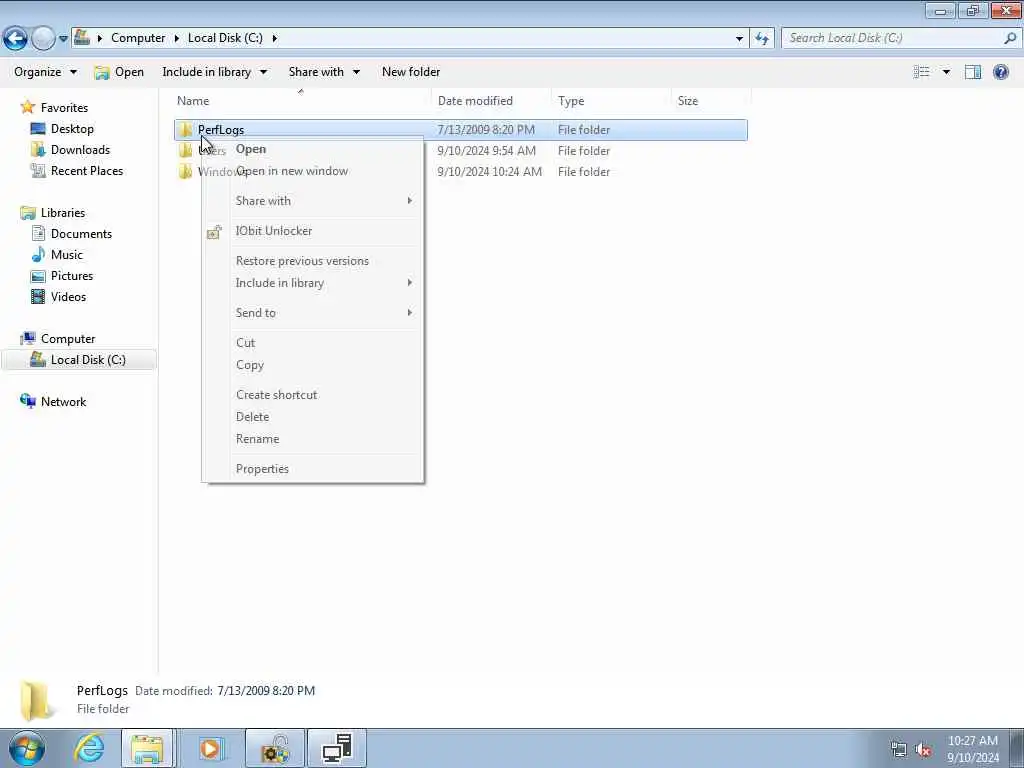
Task: Click the network computers taskbar icon
Action: (337, 748)
